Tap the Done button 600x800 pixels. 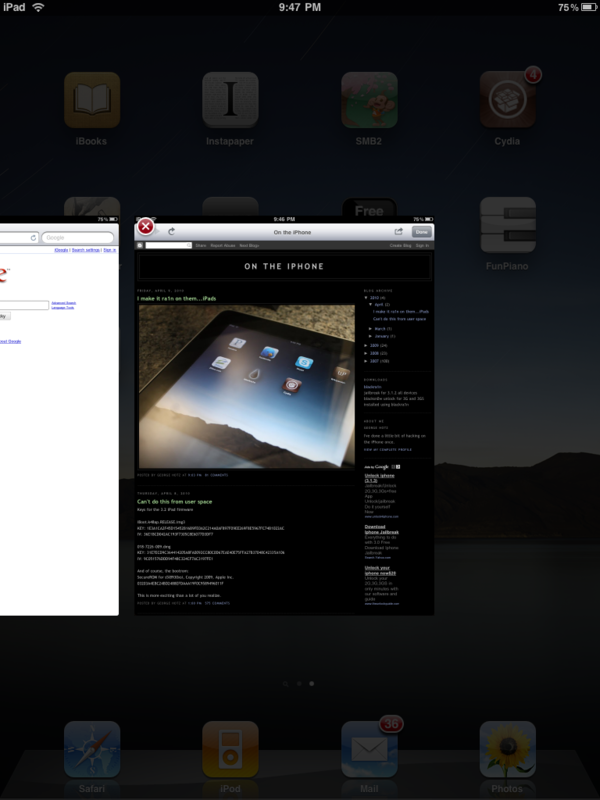tap(421, 232)
